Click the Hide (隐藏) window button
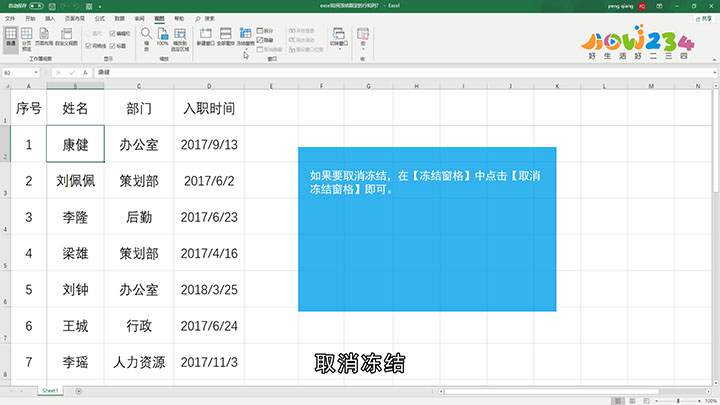The height and width of the screenshot is (405, 720). [265, 40]
